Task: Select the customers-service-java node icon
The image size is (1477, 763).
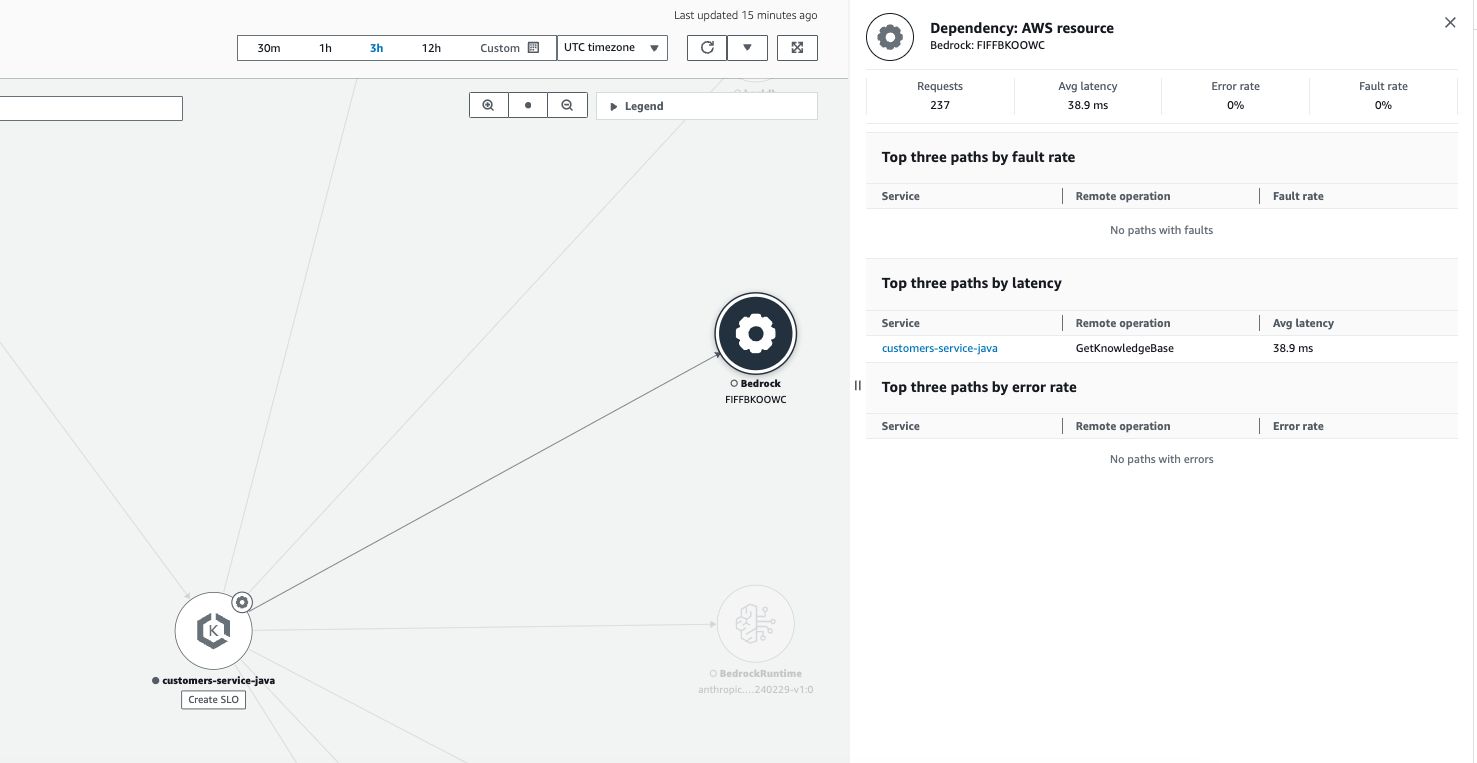Action: tap(213, 630)
